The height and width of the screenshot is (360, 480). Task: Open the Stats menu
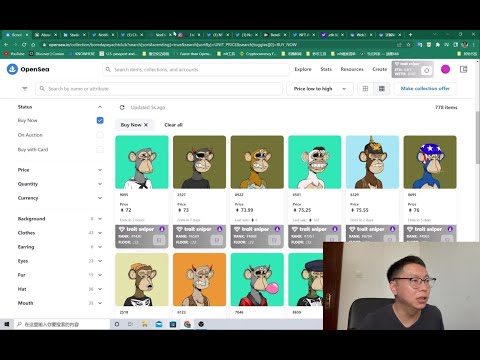tap(326, 69)
